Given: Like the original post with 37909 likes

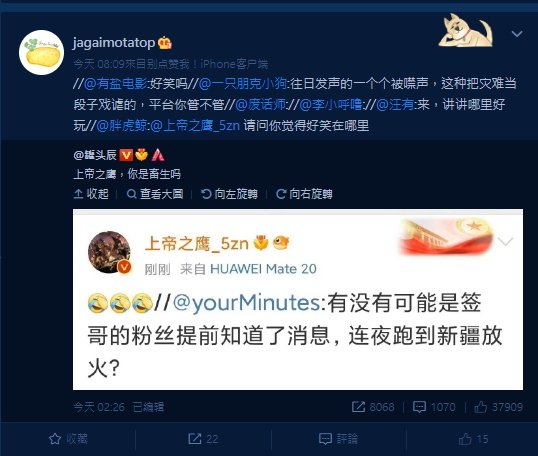Looking at the screenshot, I should pos(498,407).
